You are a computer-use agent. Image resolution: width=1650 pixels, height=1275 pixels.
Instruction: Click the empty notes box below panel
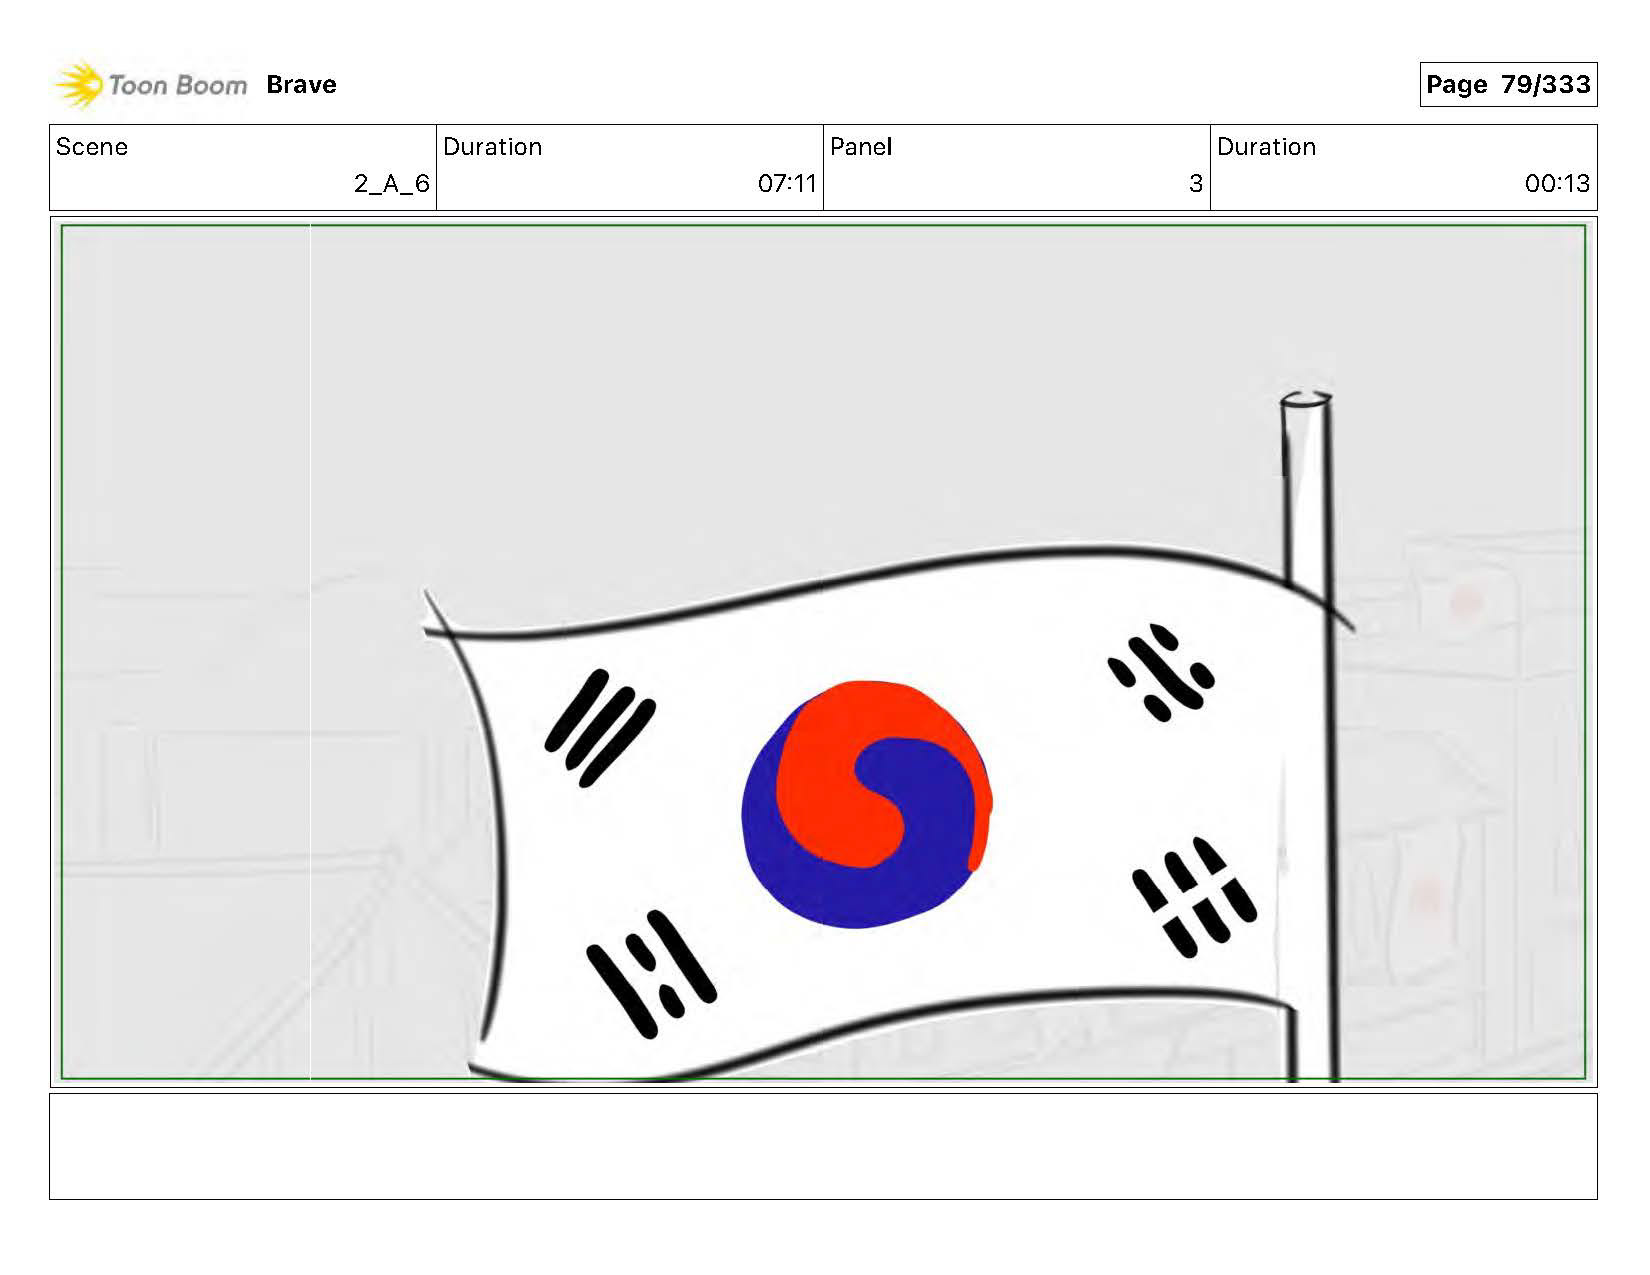[823, 1146]
